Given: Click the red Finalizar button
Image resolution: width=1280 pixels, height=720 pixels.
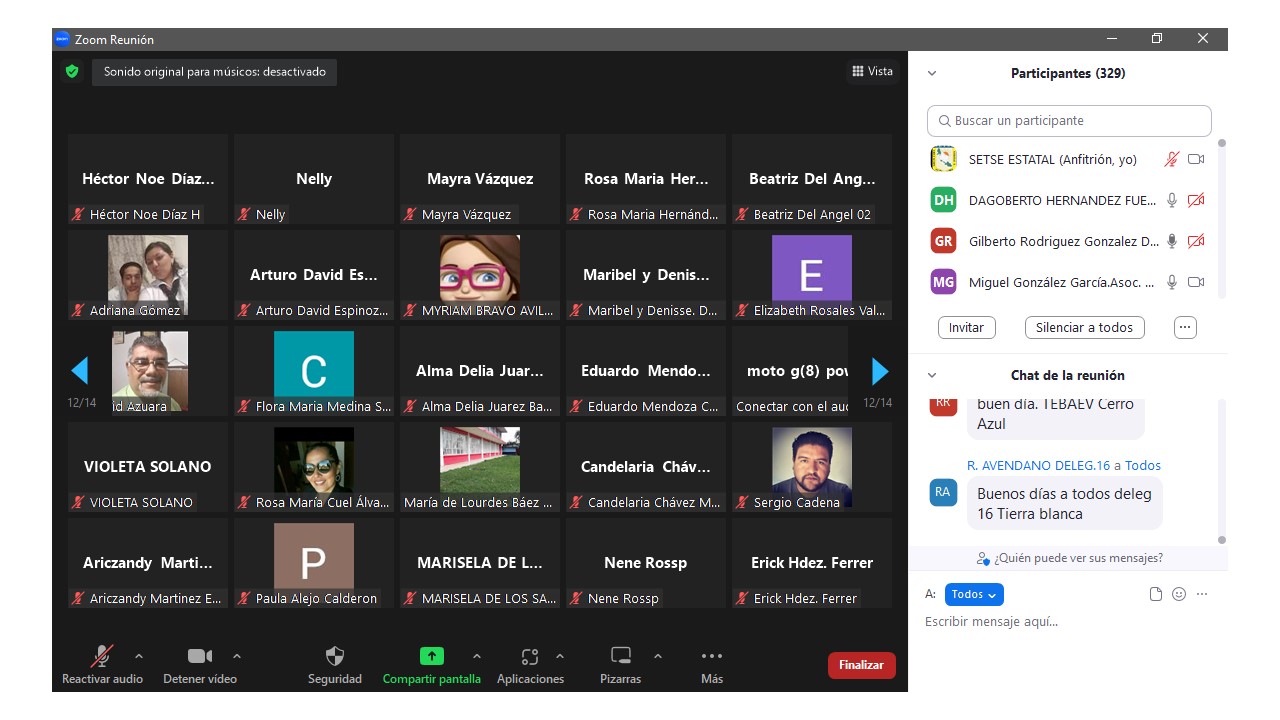Looking at the screenshot, I should (862, 665).
